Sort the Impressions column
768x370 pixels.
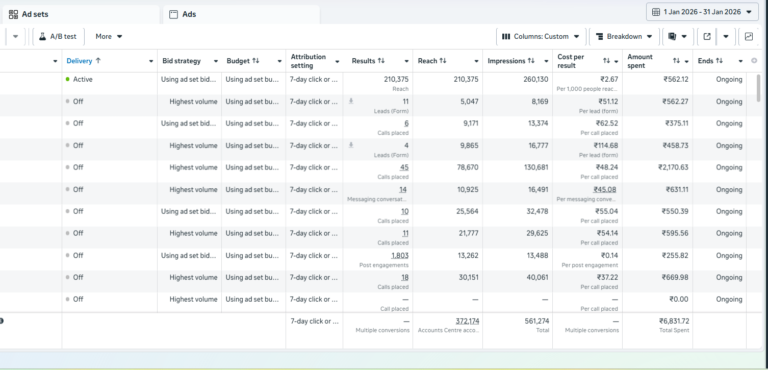[x=531, y=61]
